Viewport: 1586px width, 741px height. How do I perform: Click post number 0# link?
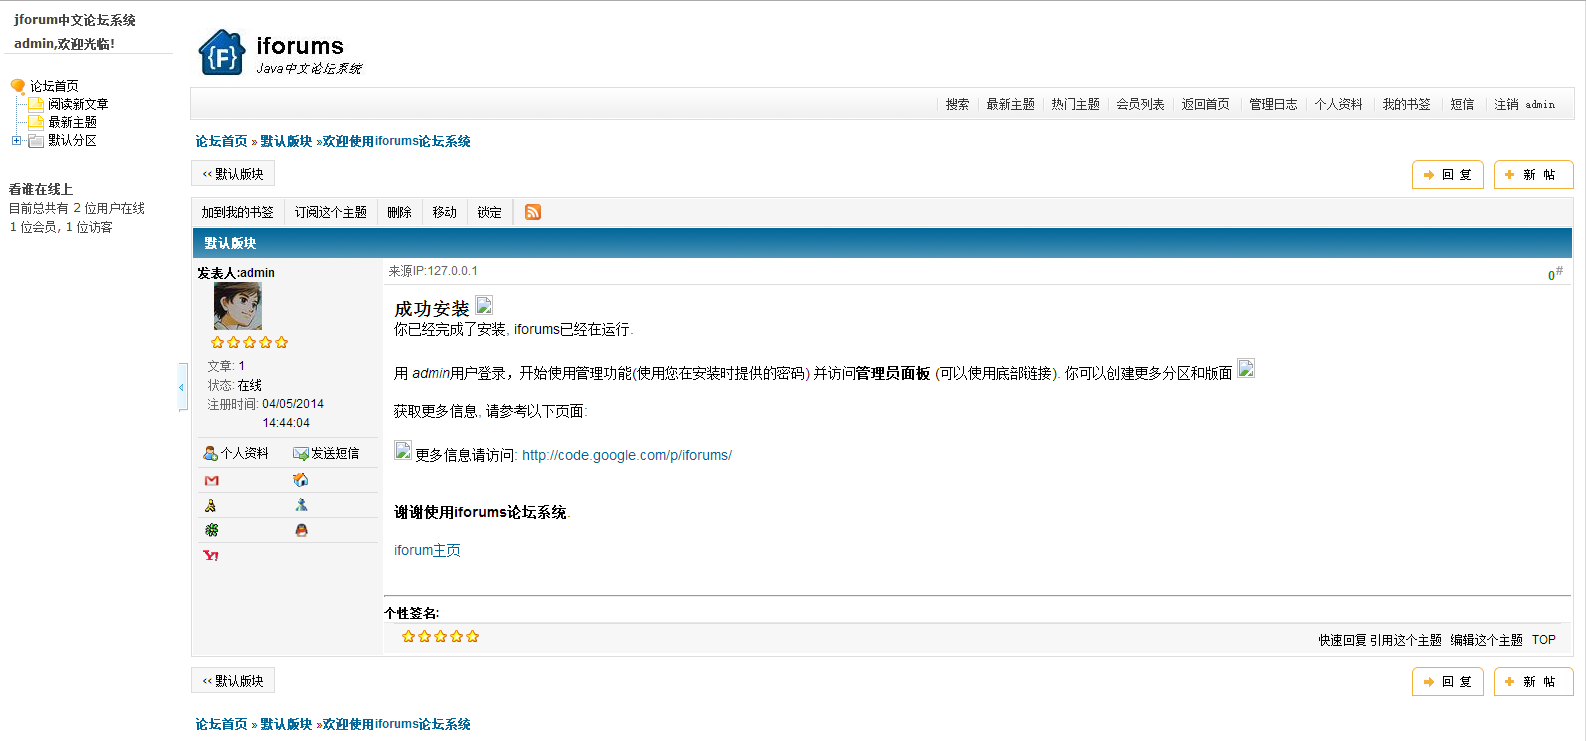click(x=1555, y=273)
